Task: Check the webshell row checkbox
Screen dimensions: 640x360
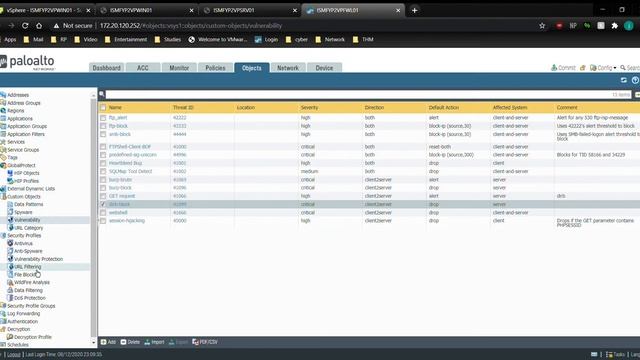Action: (x=103, y=212)
